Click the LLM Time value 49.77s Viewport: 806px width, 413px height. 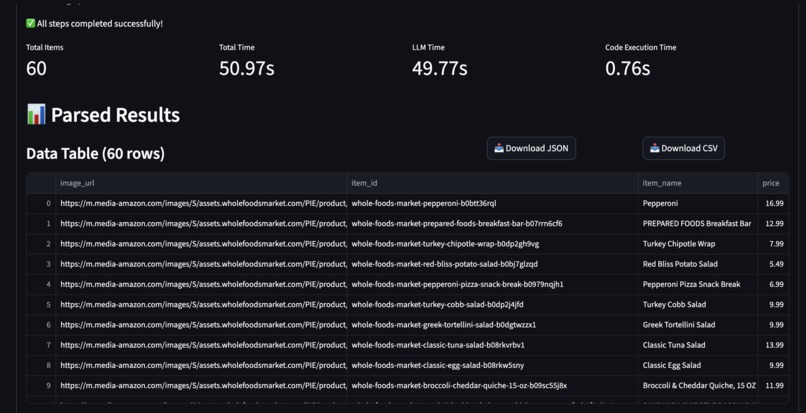(439, 68)
